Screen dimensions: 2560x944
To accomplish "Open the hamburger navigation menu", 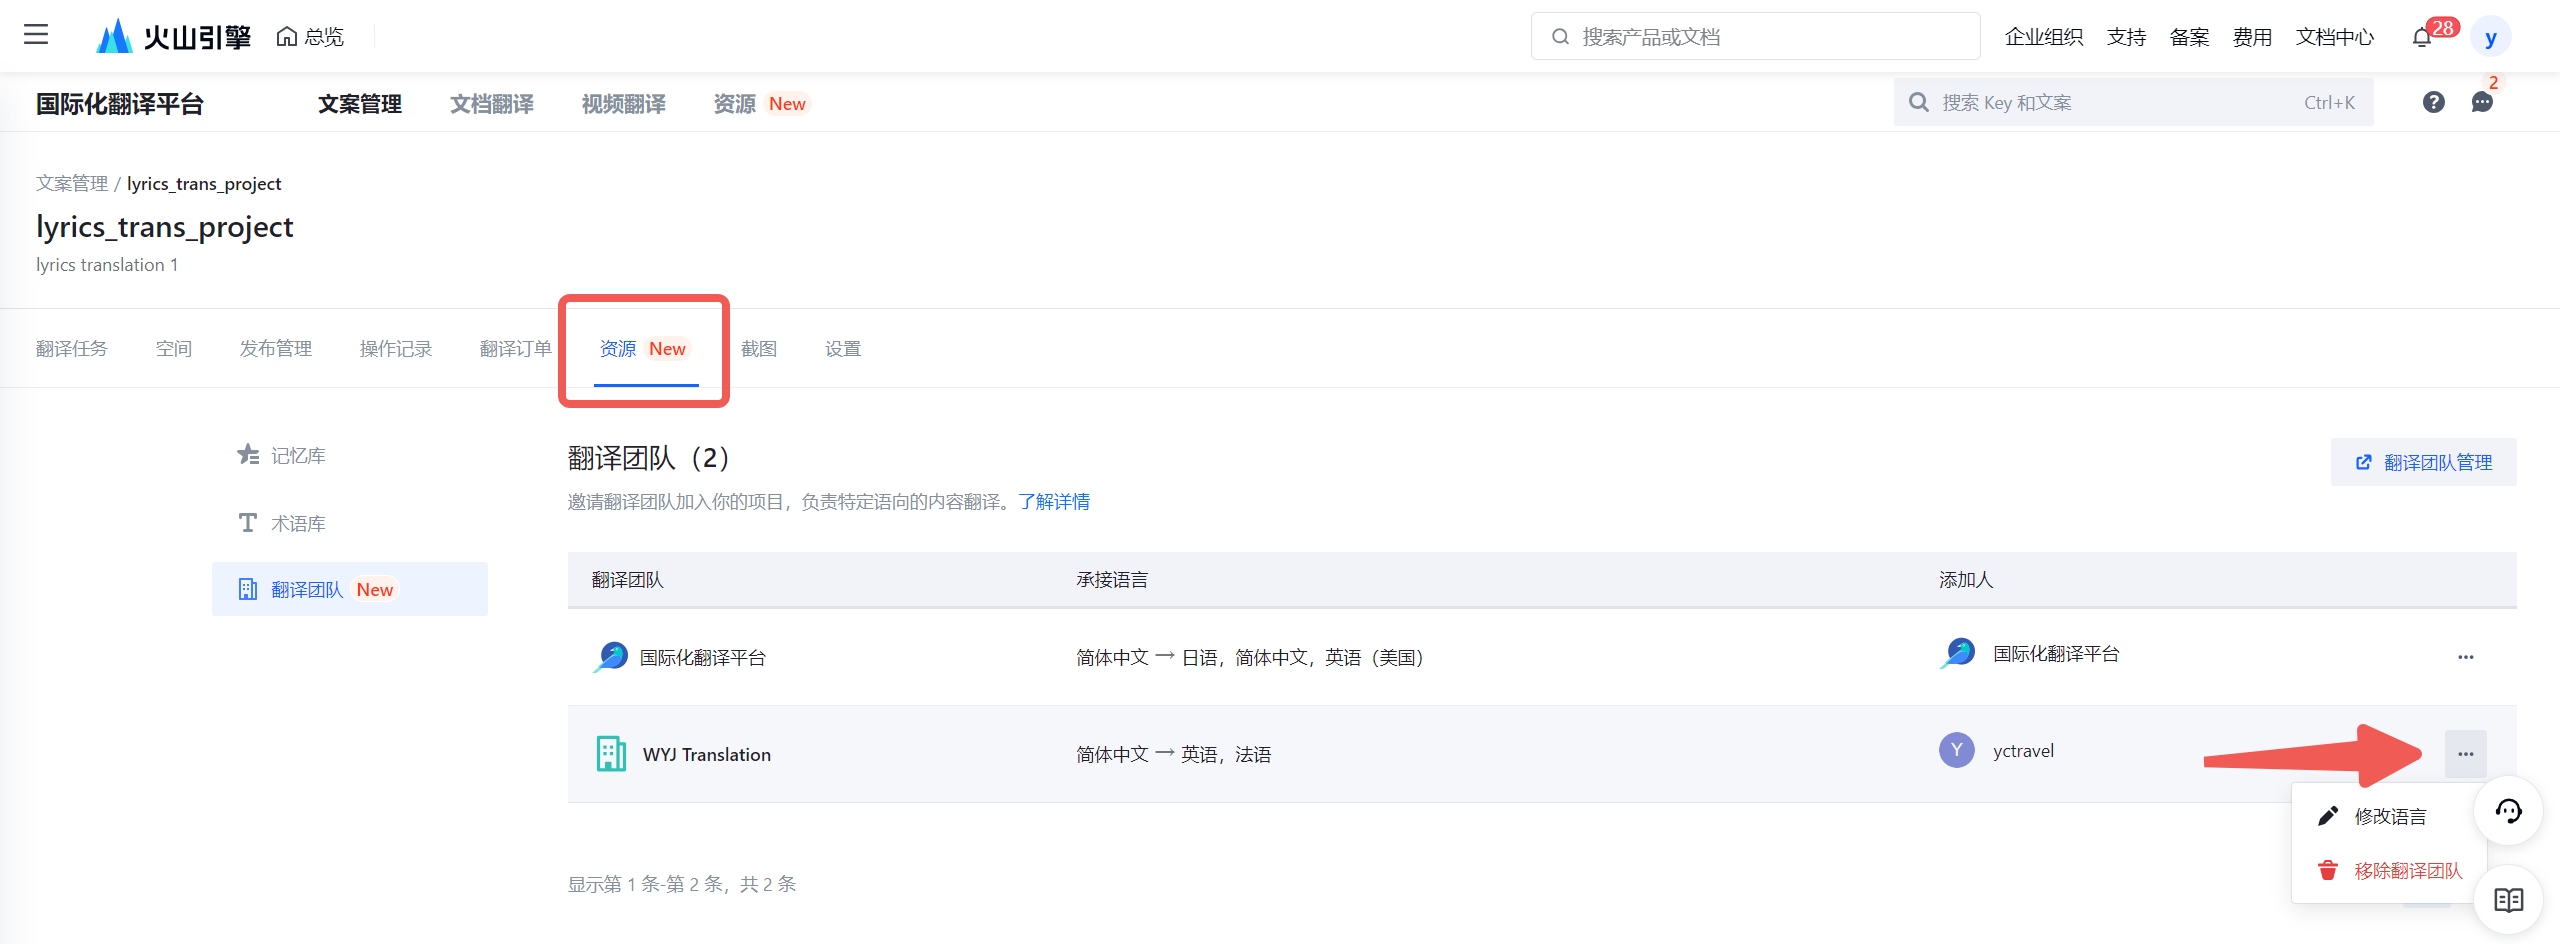I will (x=36, y=35).
